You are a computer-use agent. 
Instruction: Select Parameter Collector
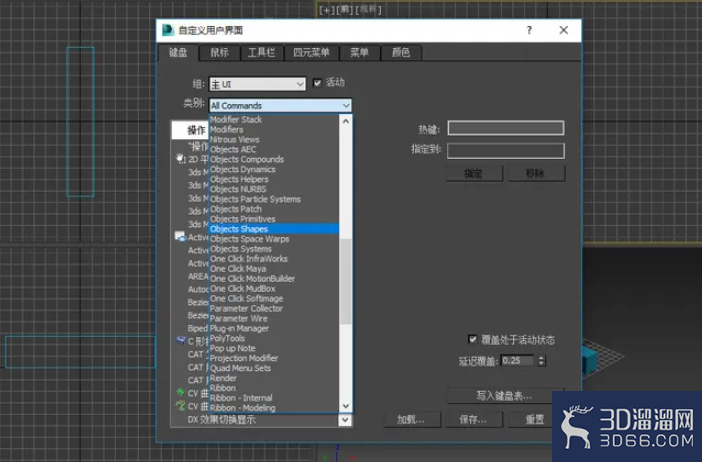[246, 308]
